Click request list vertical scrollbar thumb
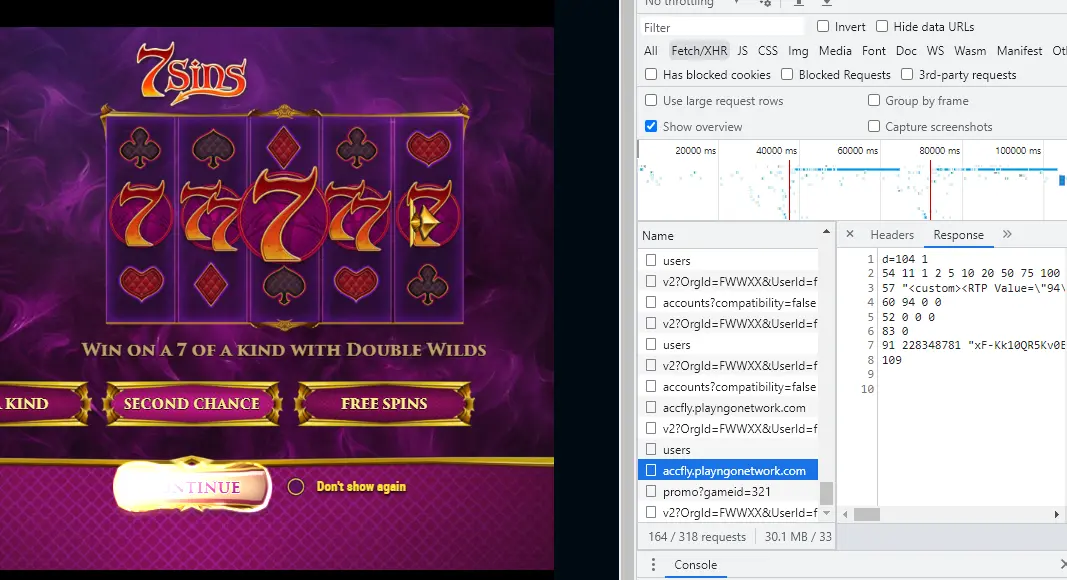Screen dimensions: 1067x580 pyautogui.click(x=826, y=493)
